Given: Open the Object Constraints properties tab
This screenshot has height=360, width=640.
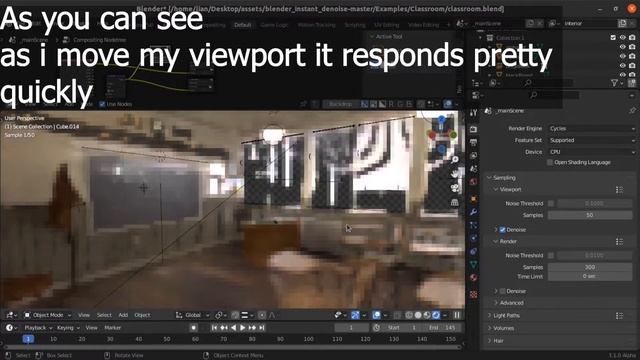Looking at the screenshot, I should 473,251.
